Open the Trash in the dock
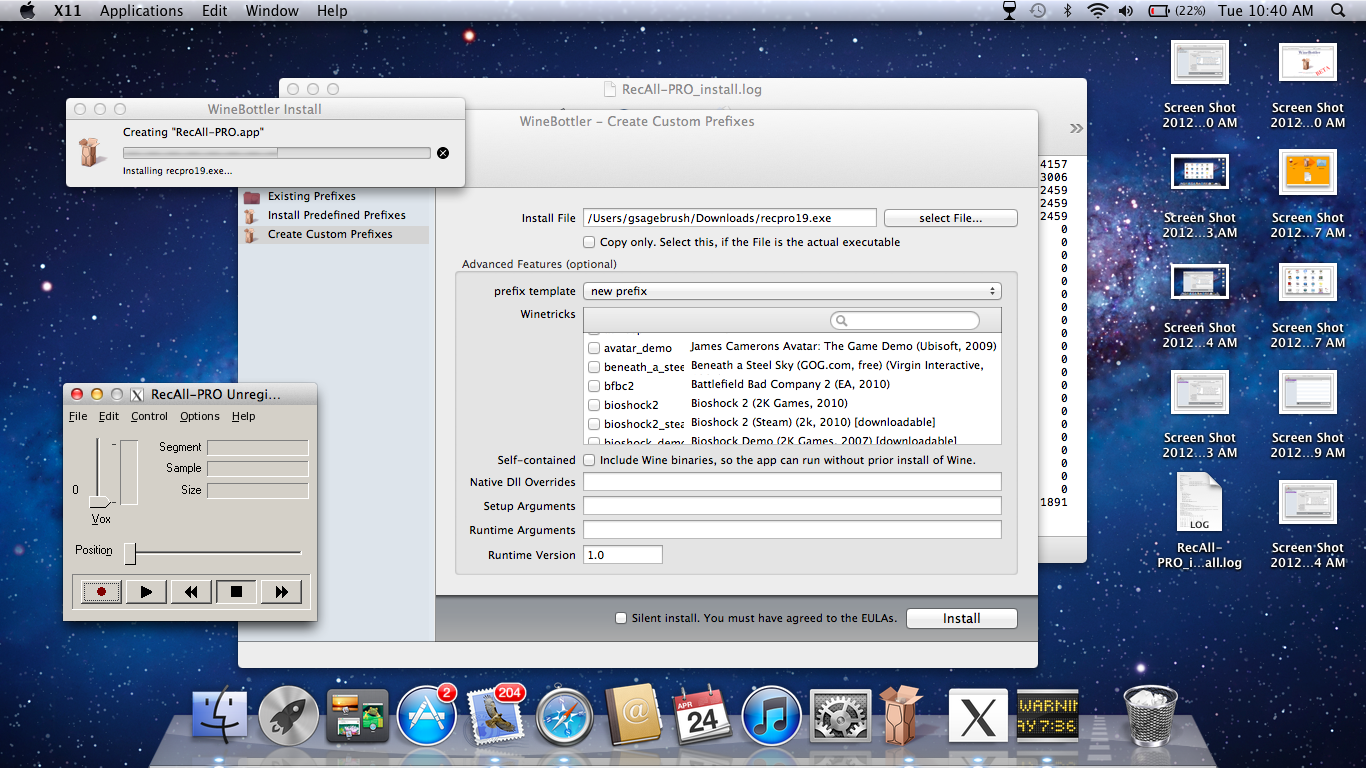The height and width of the screenshot is (768, 1366). pyautogui.click(x=1151, y=716)
